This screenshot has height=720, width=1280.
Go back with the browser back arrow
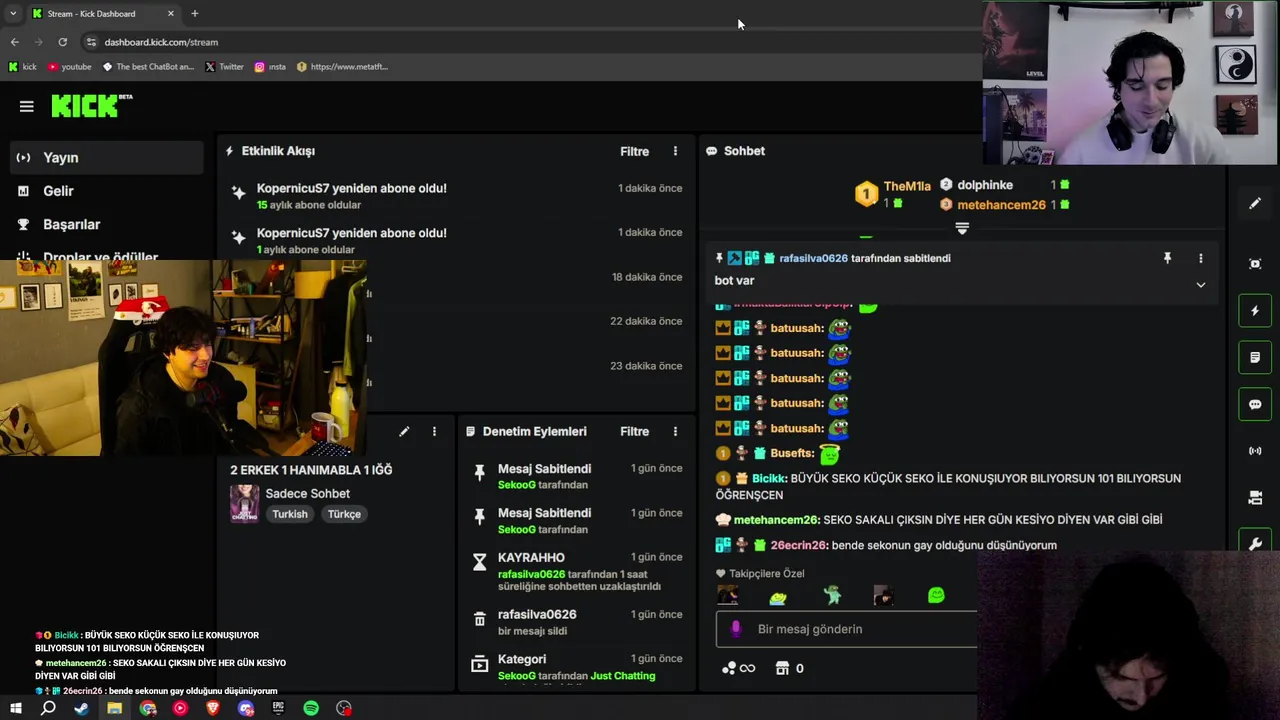coord(14,42)
